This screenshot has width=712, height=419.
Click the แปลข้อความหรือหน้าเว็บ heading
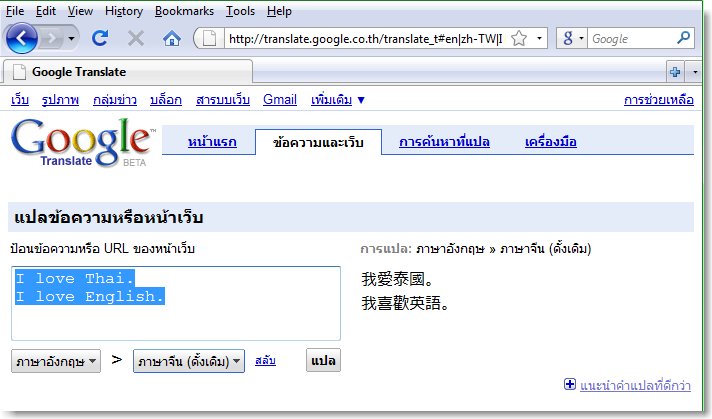[x=109, y=217]
